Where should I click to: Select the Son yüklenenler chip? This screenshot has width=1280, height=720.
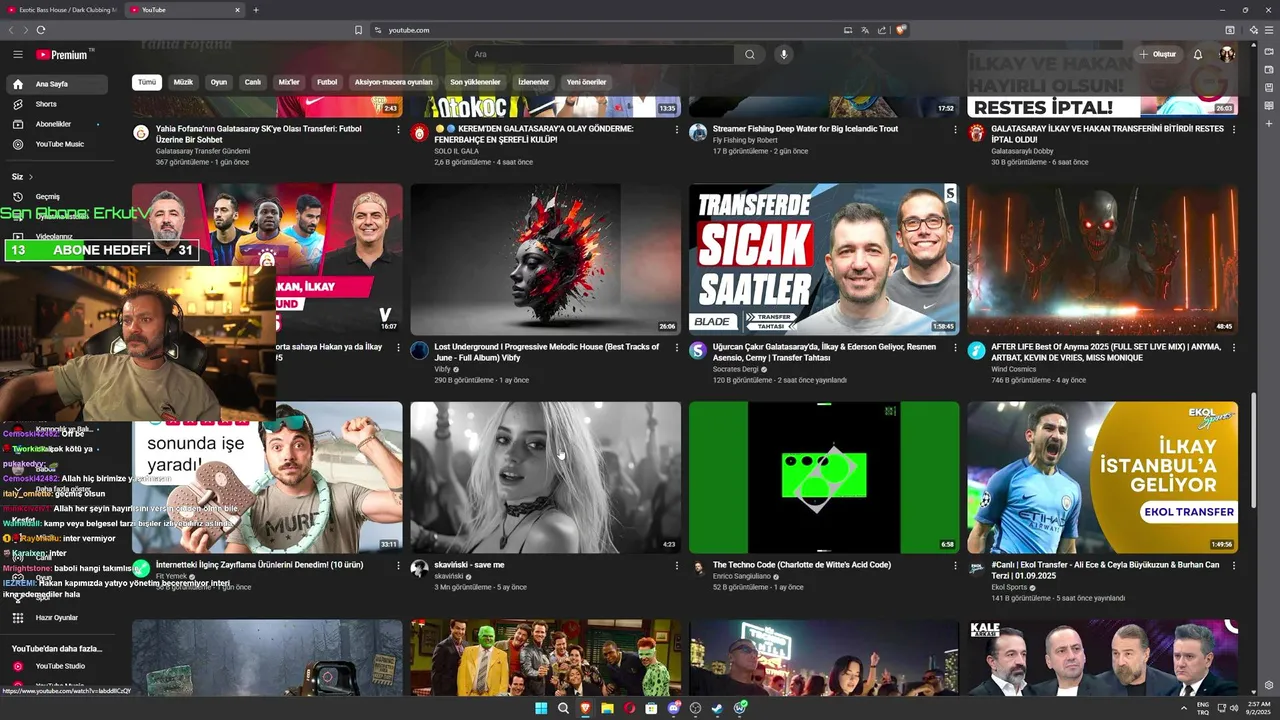click(x=475, y=82)
